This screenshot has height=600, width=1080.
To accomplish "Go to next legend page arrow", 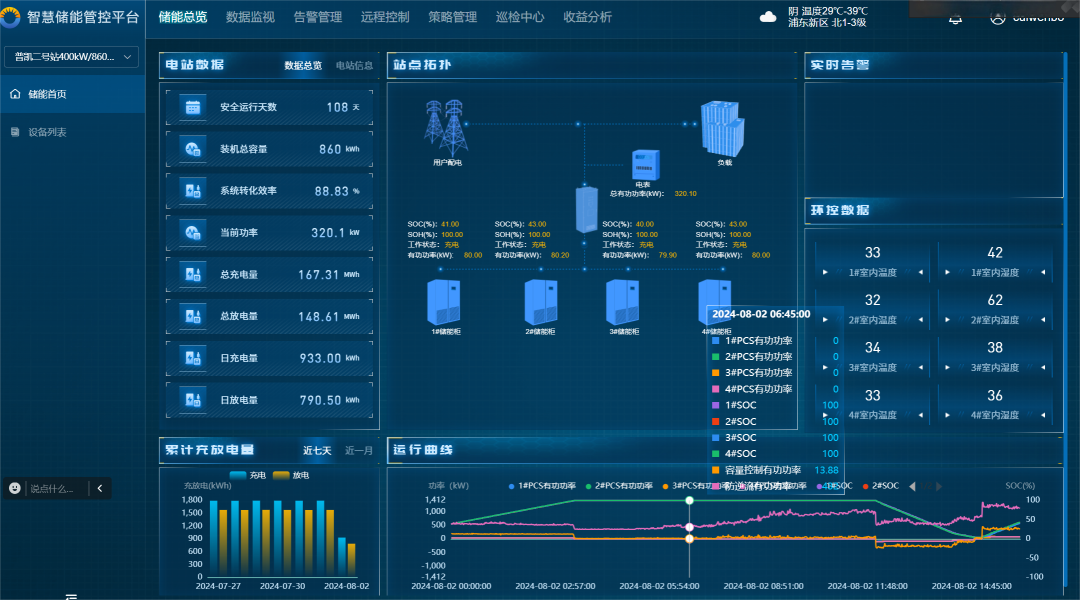I will point(938,486).
